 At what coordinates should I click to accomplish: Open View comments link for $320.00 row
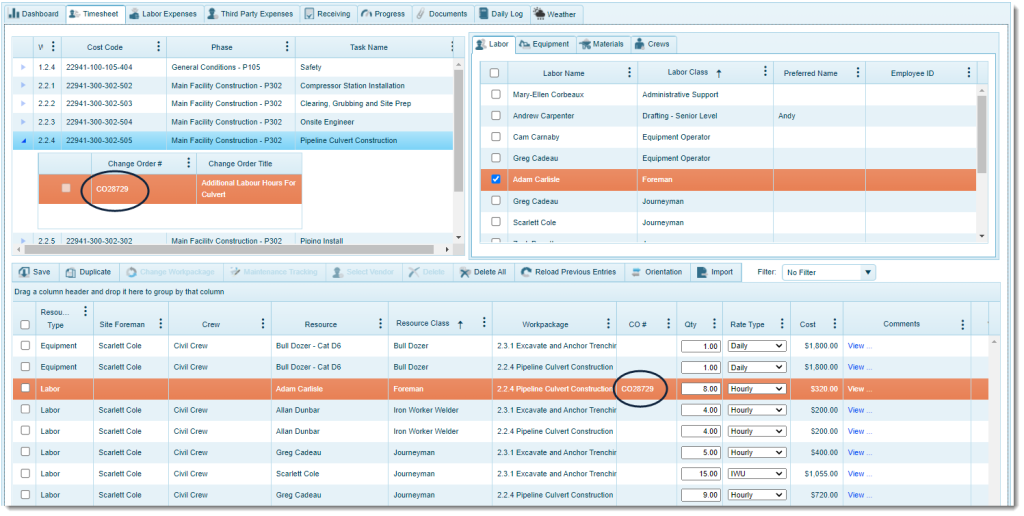[859, 389]
